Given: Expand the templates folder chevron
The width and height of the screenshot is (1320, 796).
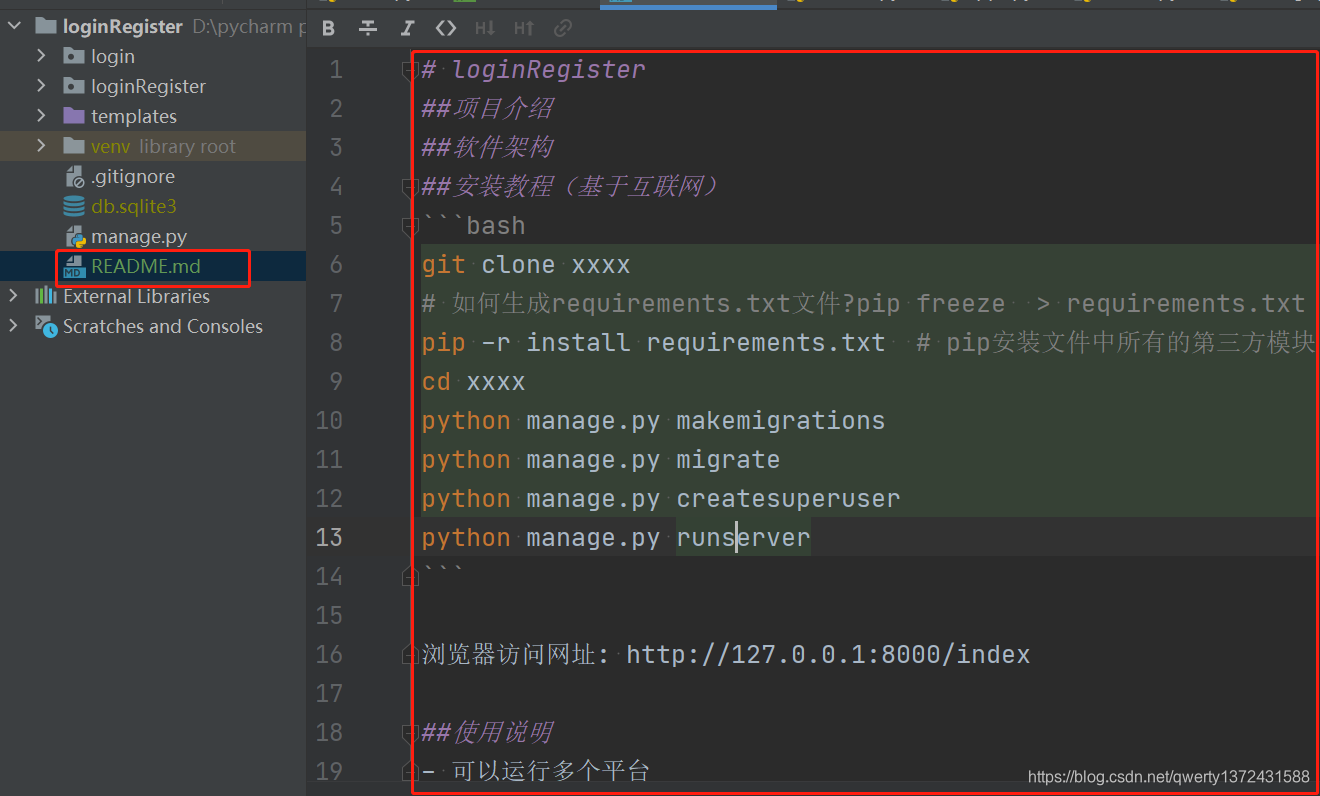Looking at the screenshot, I should (x=41, y=116).
